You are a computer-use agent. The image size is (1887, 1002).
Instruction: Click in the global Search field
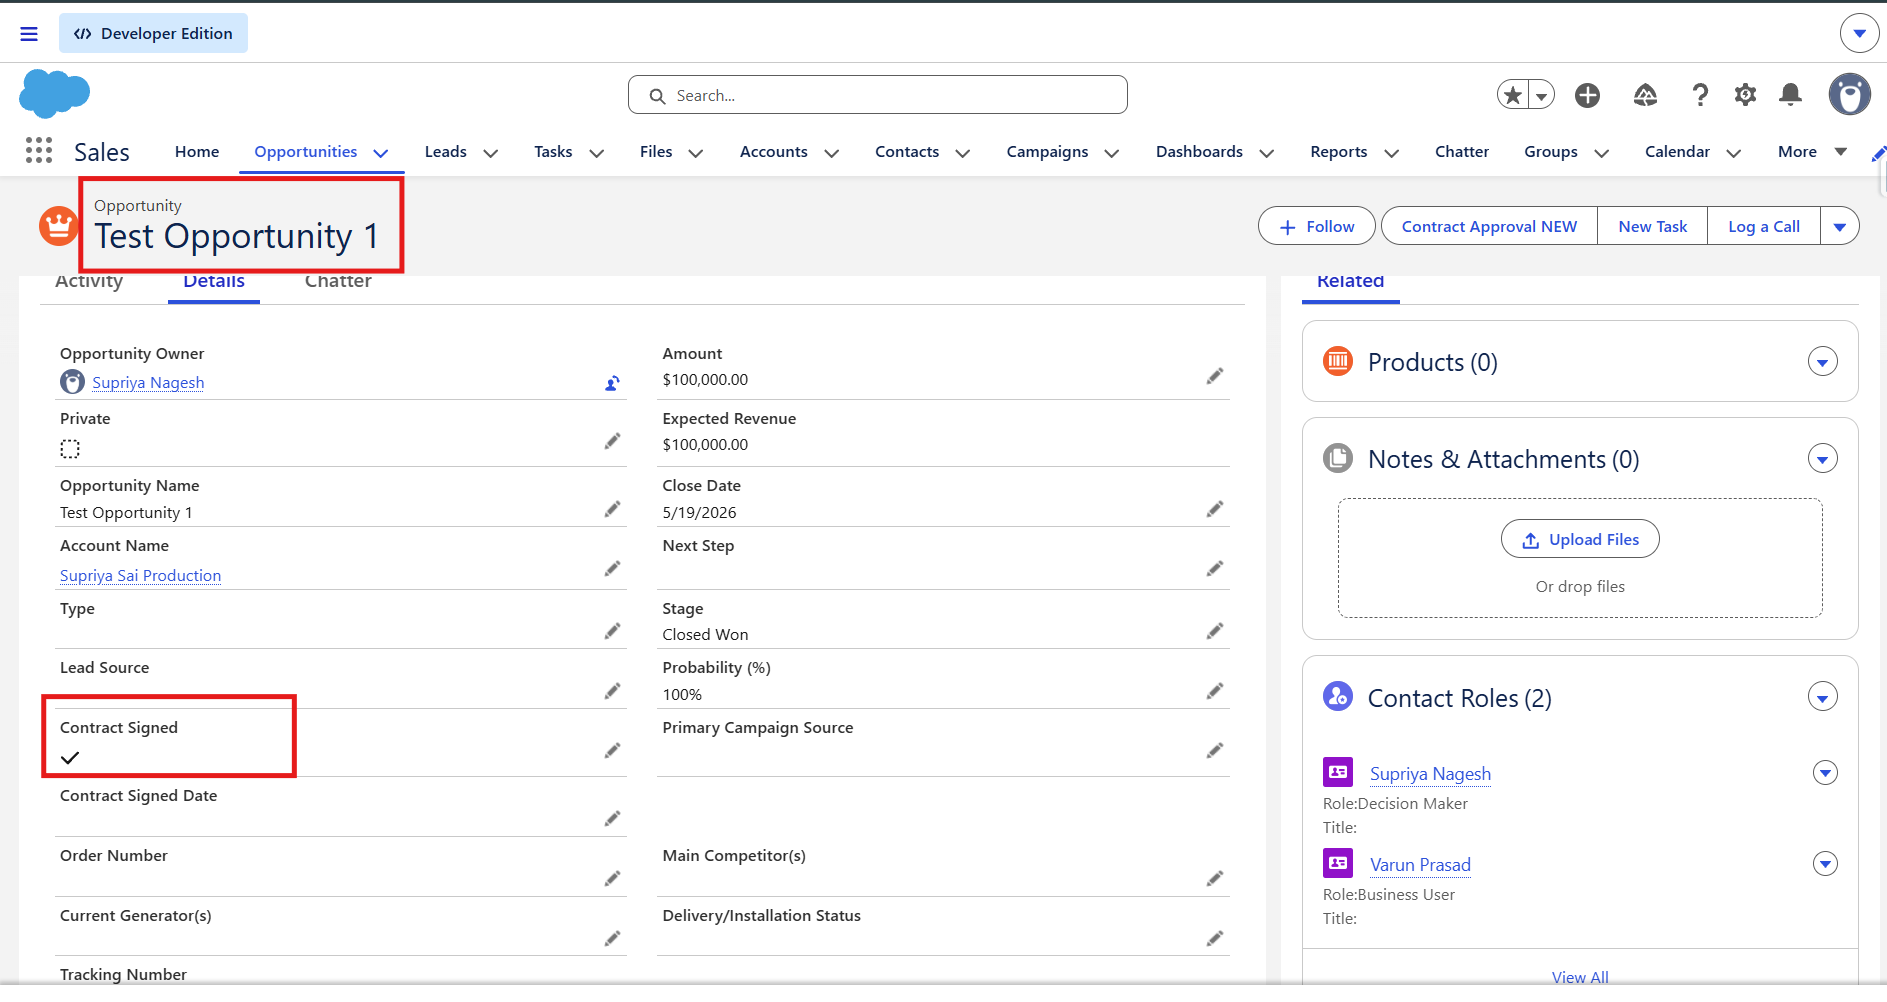pos(878,95)
